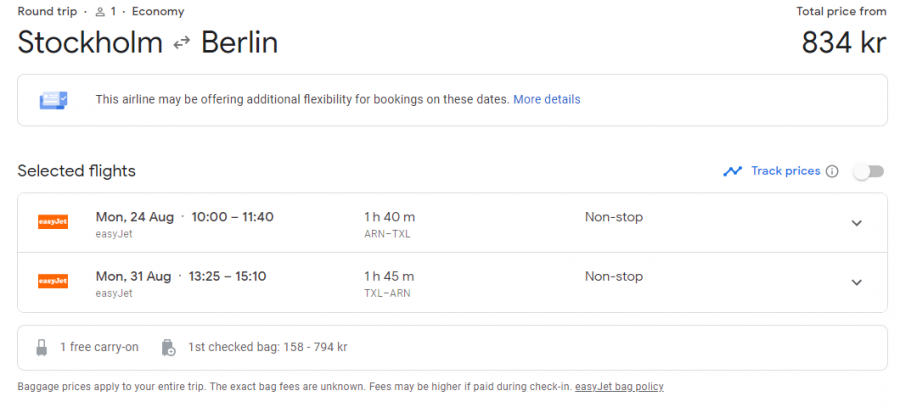The image size is (900, 413).
Task: Click the carry-on luggage icon
Action: [x=41, y=348]
